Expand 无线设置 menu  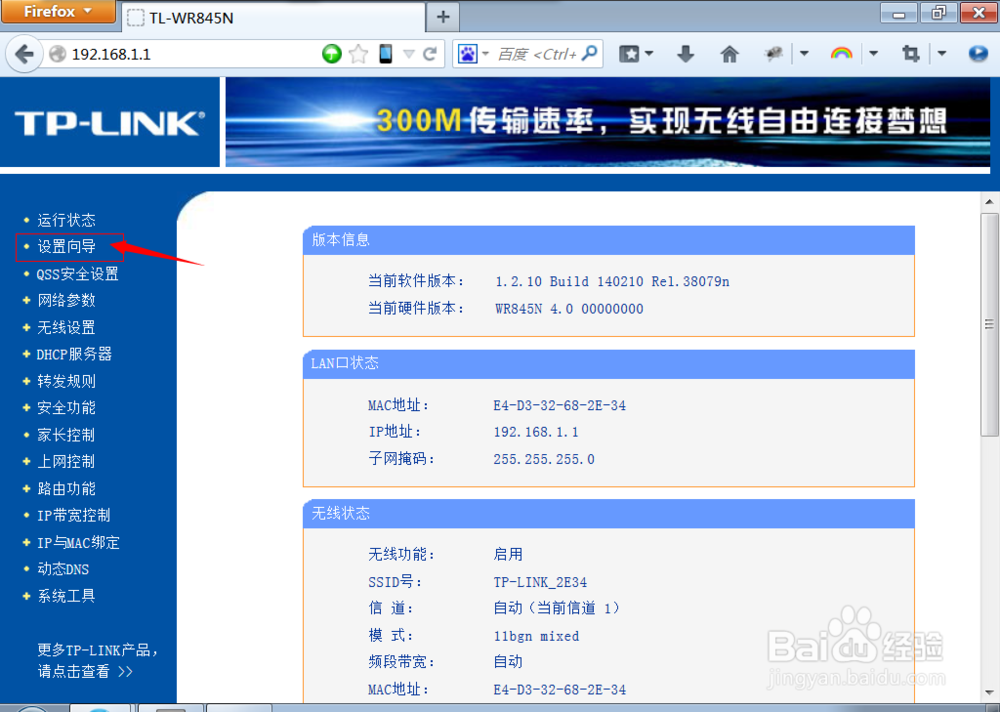pyautogui.click(x=66, y=327)
